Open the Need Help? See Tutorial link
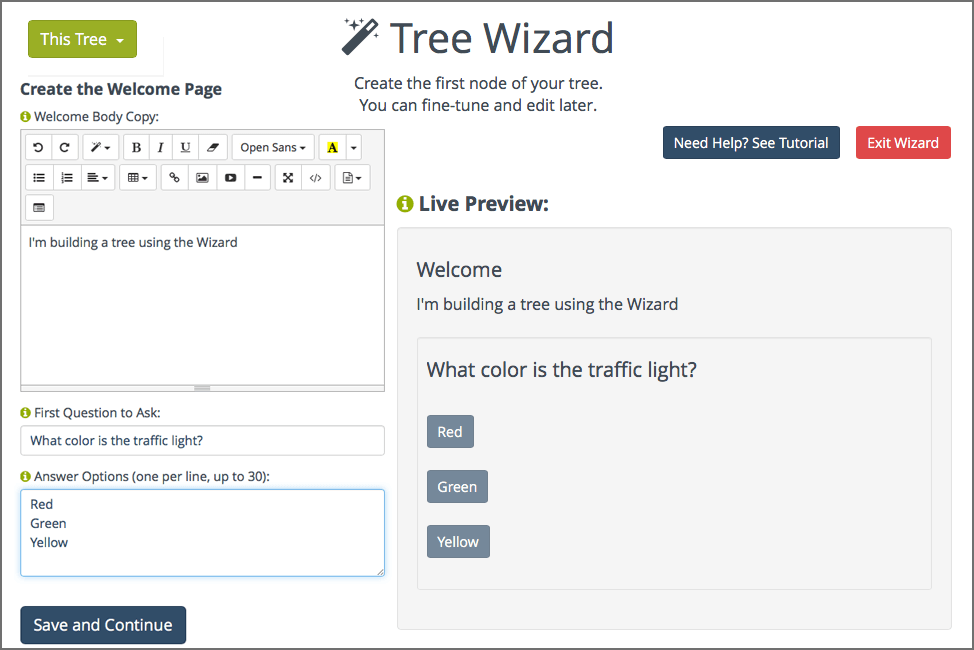 click(x=751, y=143)
